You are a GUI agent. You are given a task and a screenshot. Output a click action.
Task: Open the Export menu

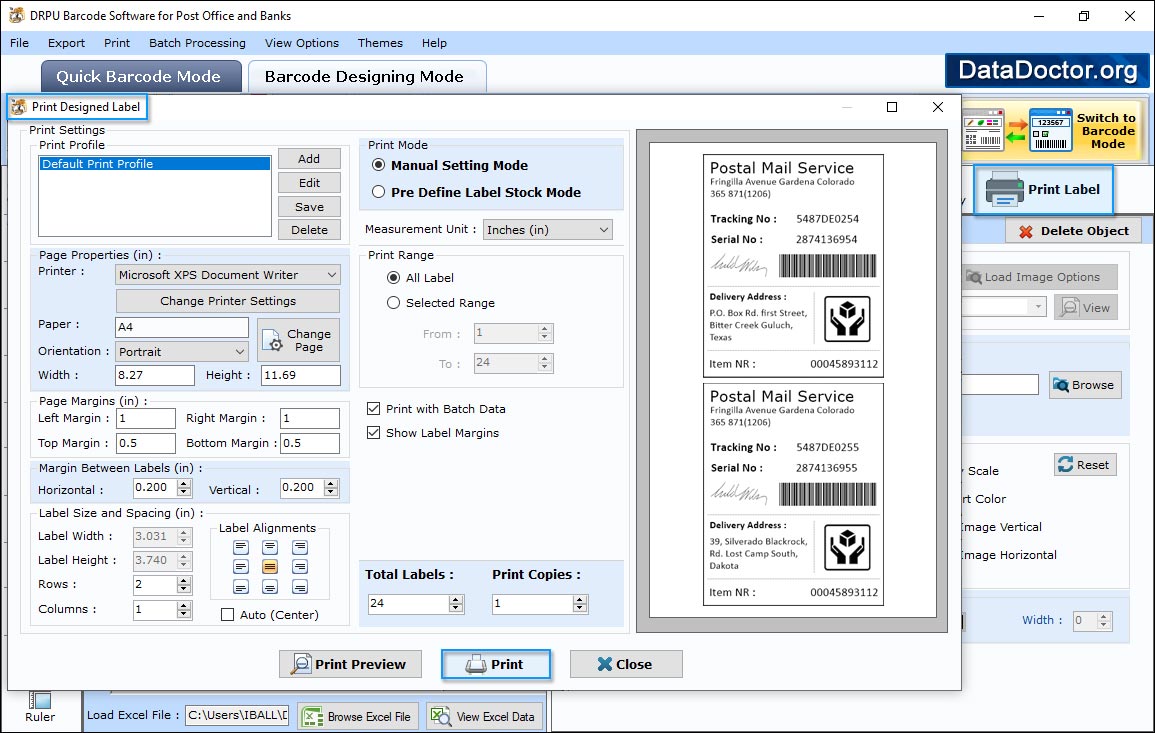point(66,43)
